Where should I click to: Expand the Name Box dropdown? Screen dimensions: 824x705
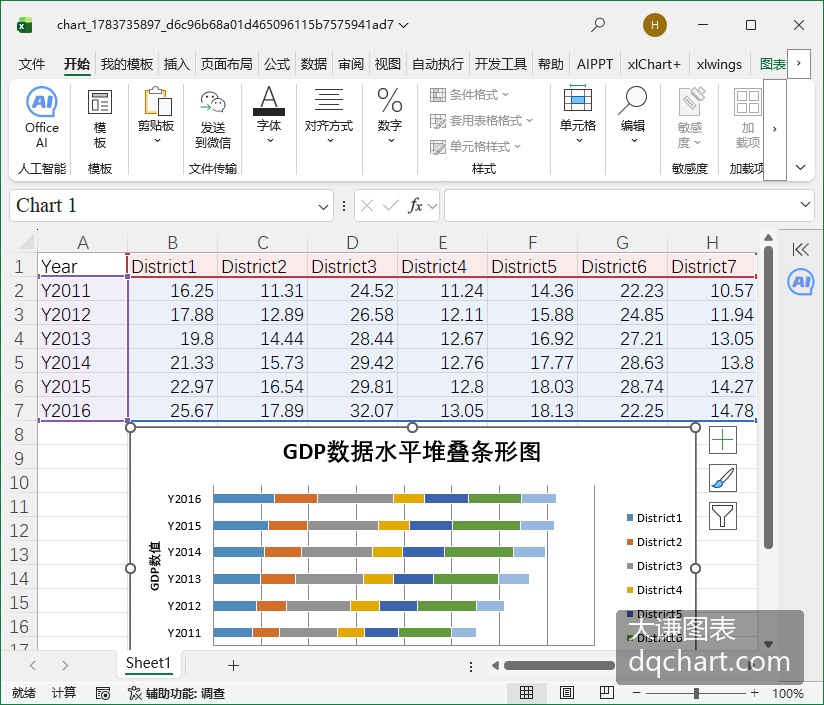tap(323, 206)
